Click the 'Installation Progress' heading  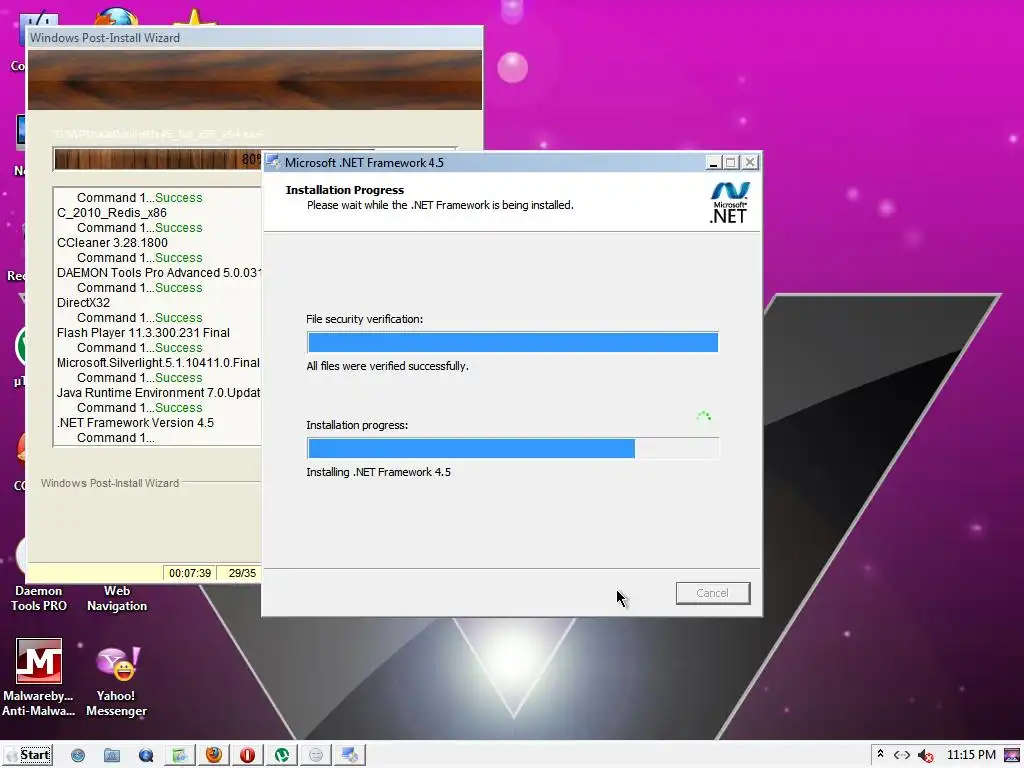[x=345, y=190]
